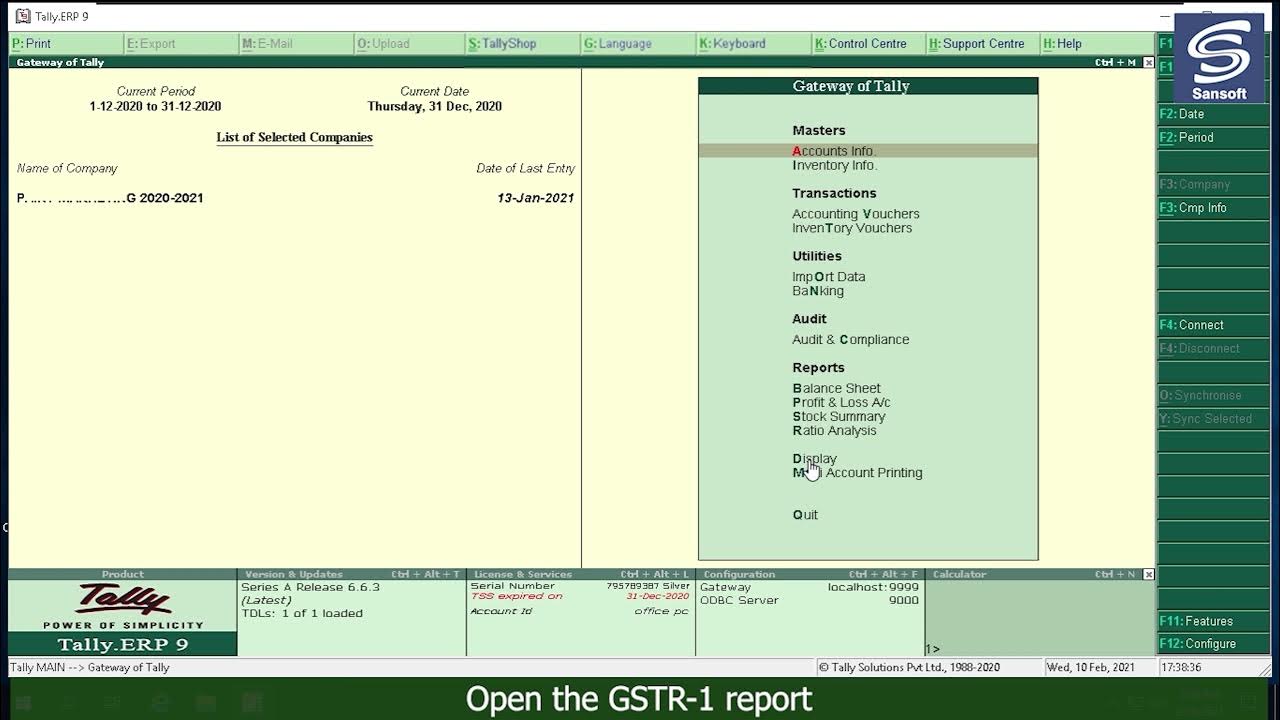Viewport: 1280px width, 720px height.
Task: Click Gateway localhost:9999 entry
Action: point(809,588)
